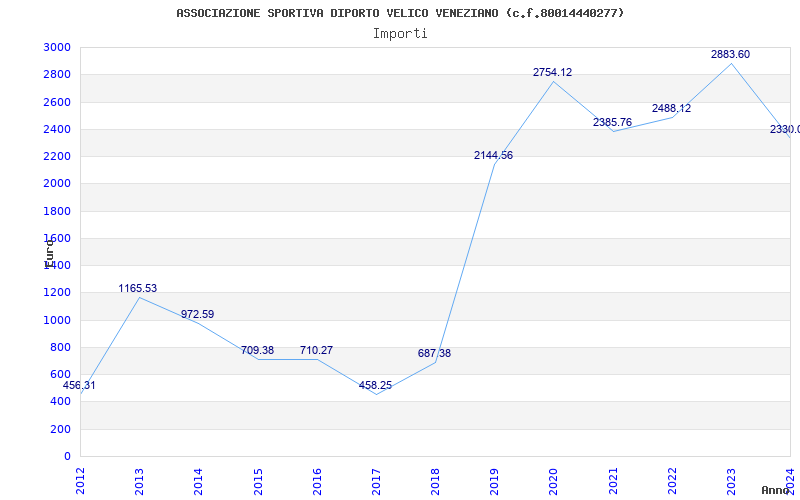This screenshot has height=500, width=800.
Task: Select the x-axis year 2023
Action: pyautogui.click(x=731, y=481)
